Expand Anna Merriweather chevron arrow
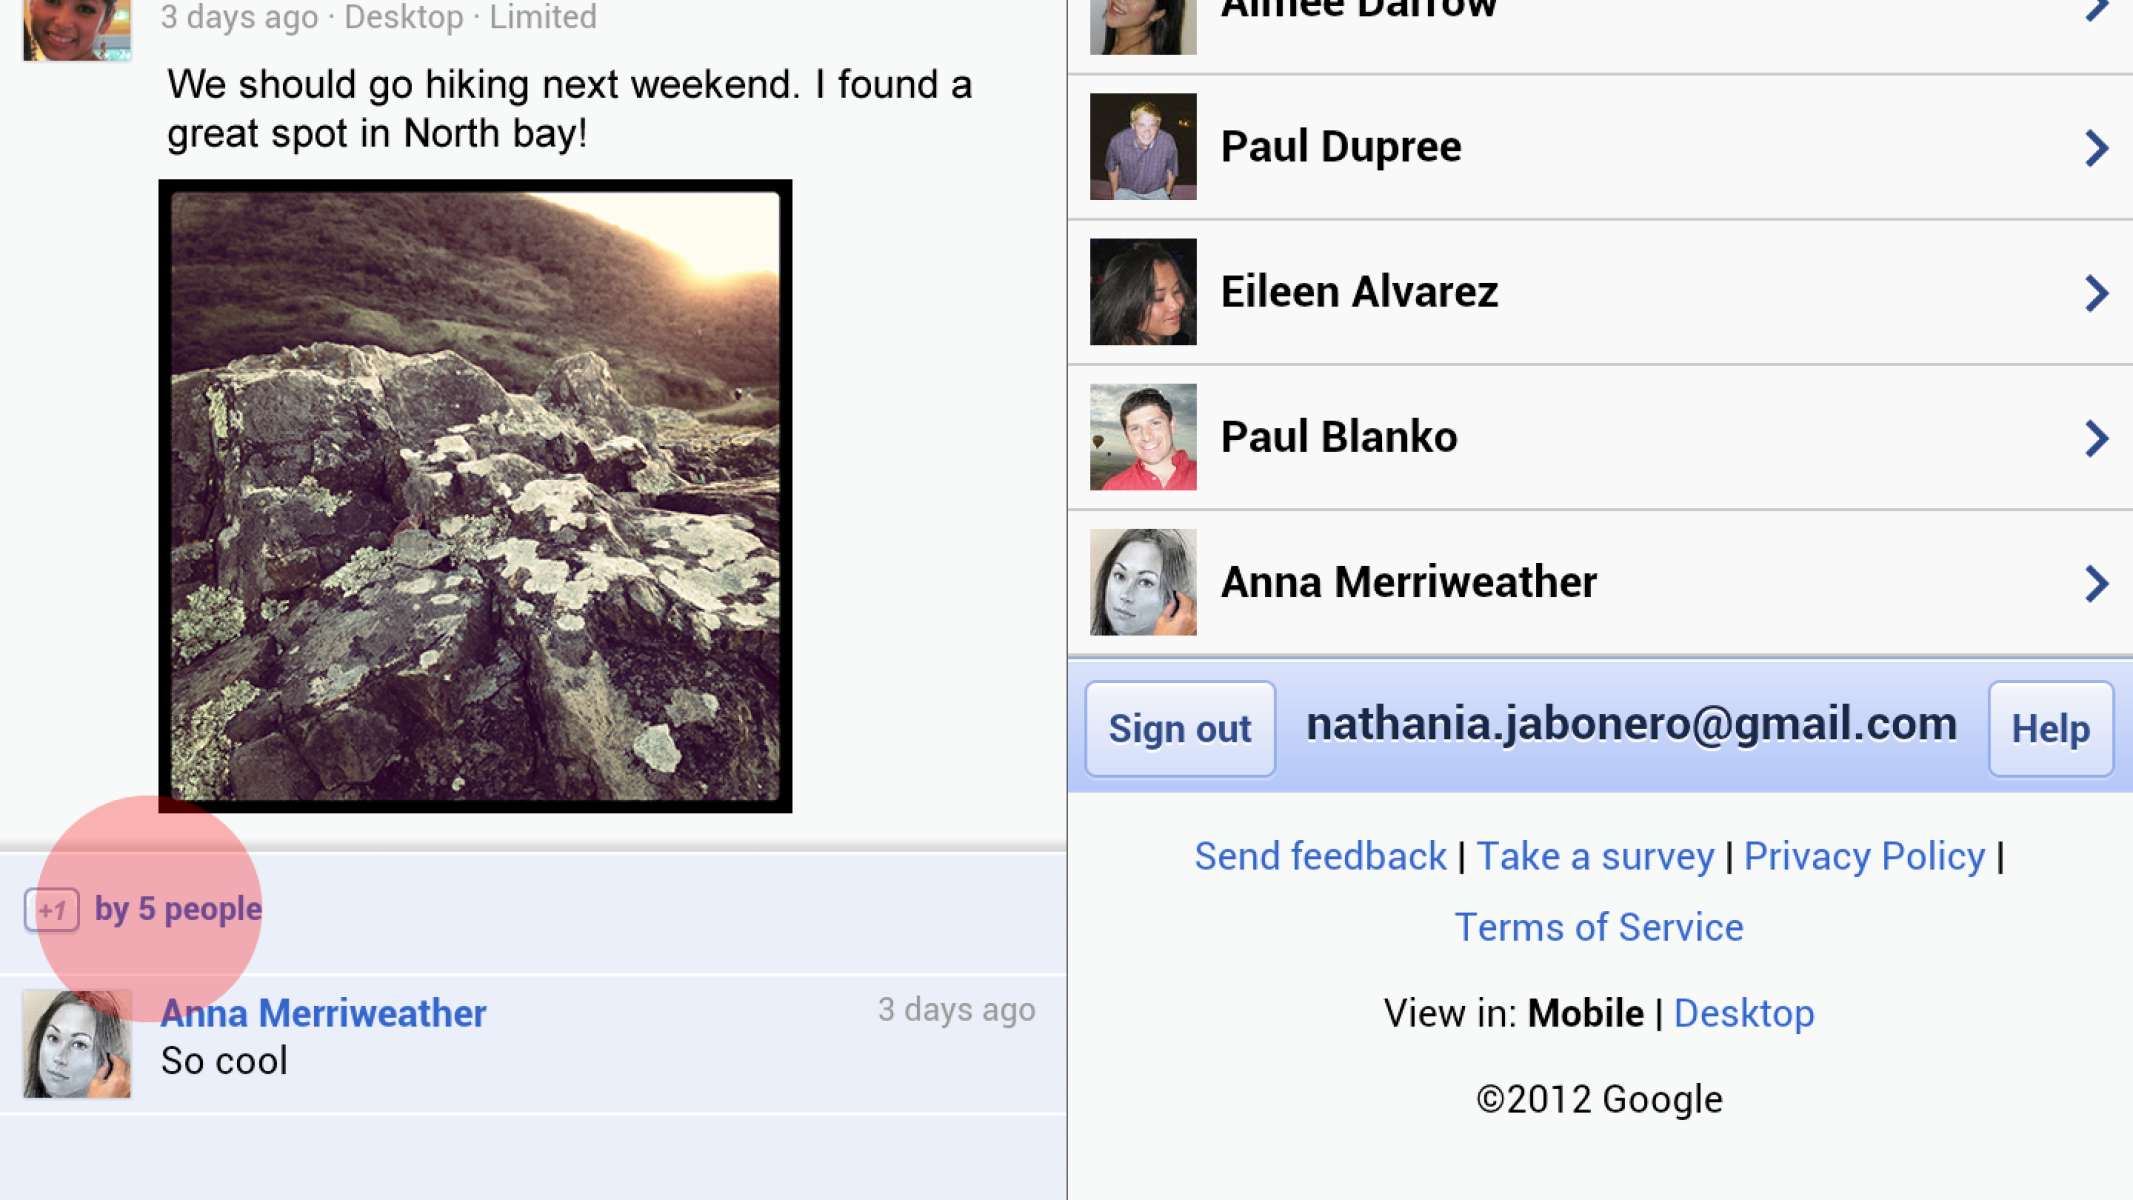This screenshot has height=1200, width=2133. (2096, 583)
